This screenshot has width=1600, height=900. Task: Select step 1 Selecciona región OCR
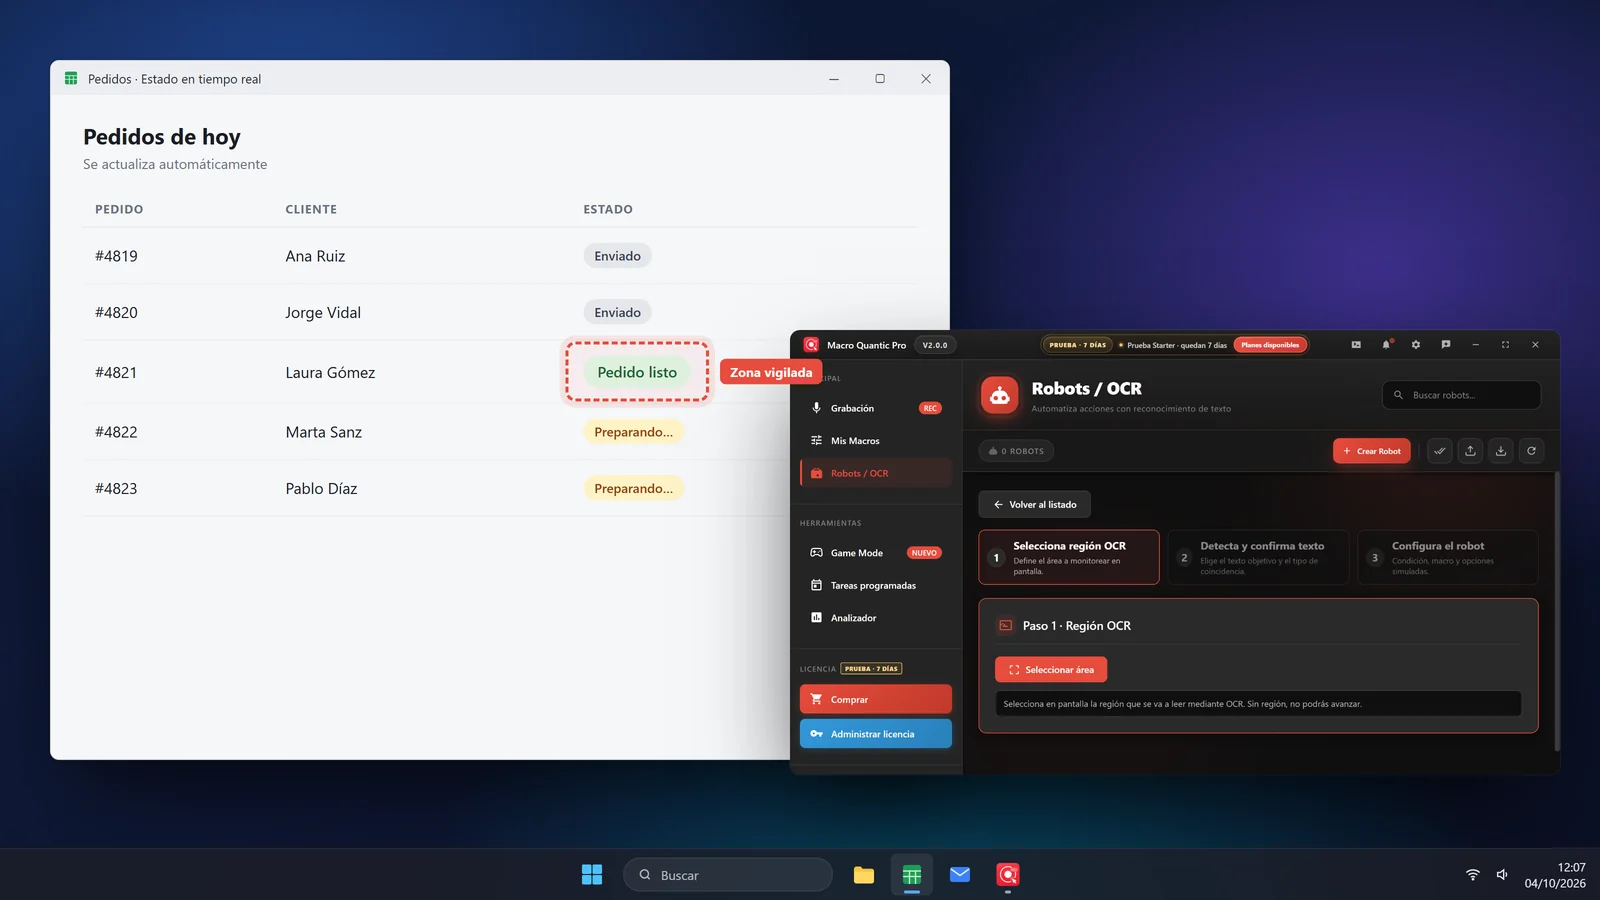[1069, 557]
